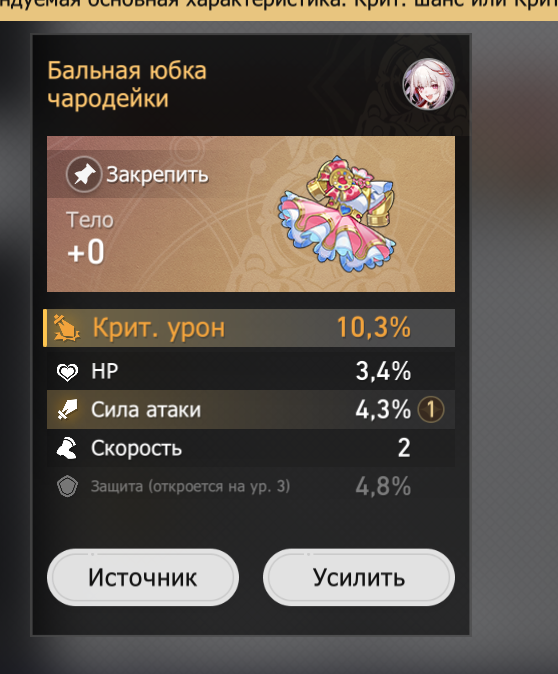This screenshot has height=674, width=558.
Task: Click the Тело +0 level label
Action: pos(90,238)
